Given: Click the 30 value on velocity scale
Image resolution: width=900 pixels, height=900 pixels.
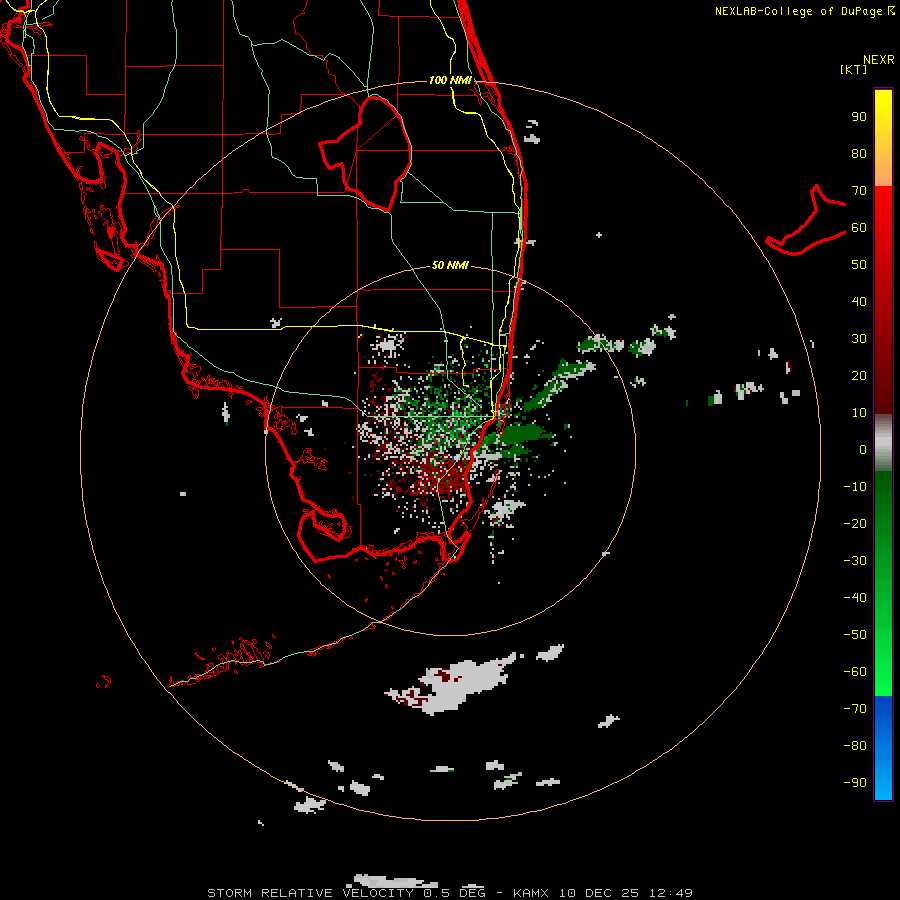Looking at the screenshot, I should (859, 339).
